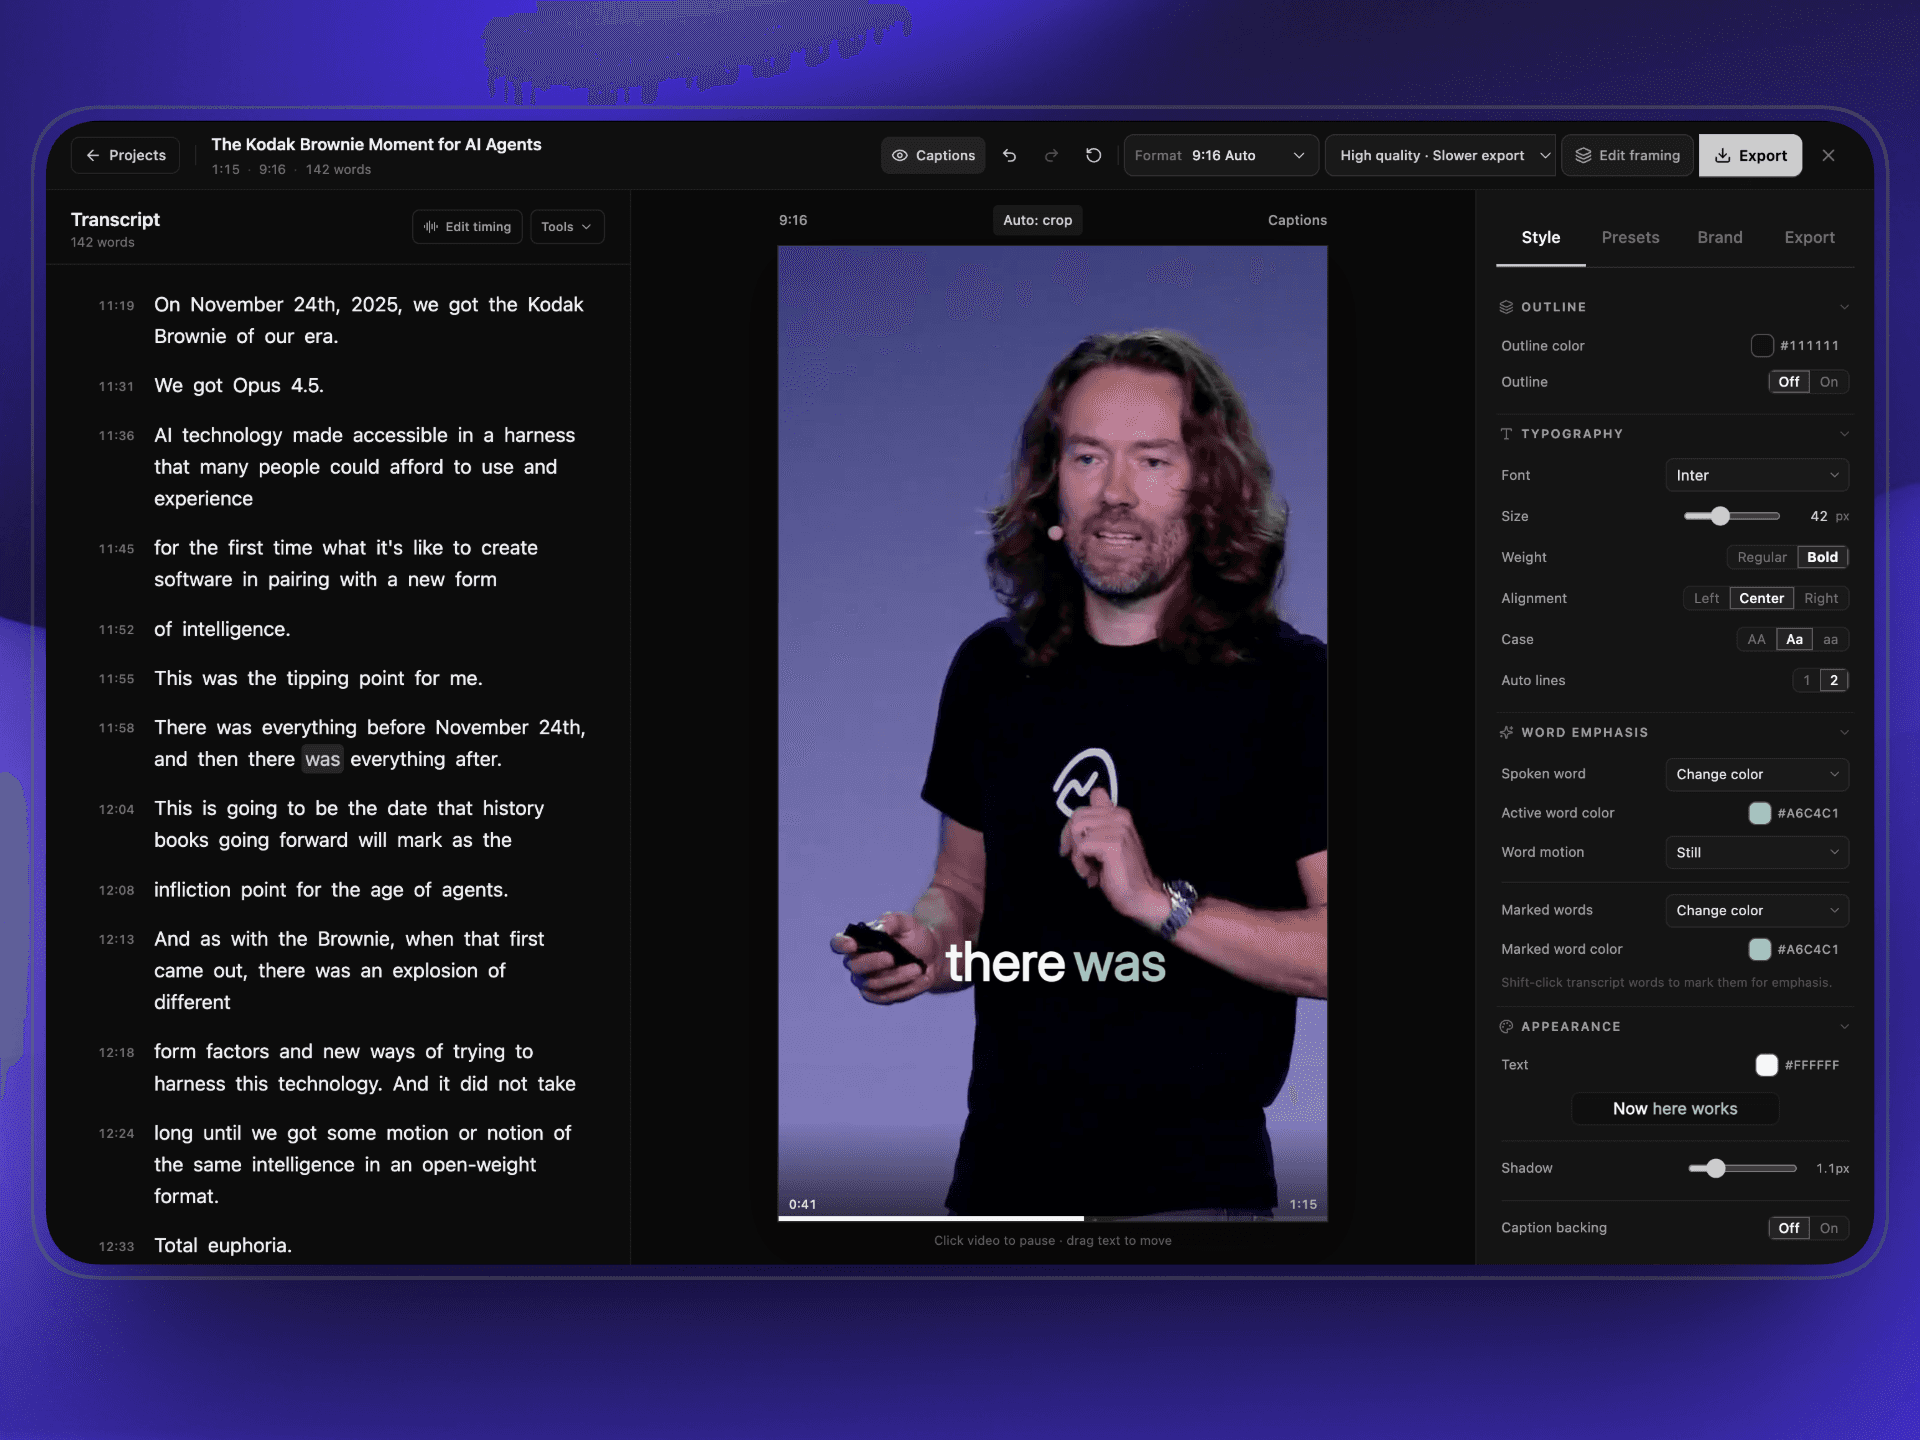This screenshot has height=1440, width=1920.
Task: Click the video progress bar
Action: click(x=1052, y=1219)
